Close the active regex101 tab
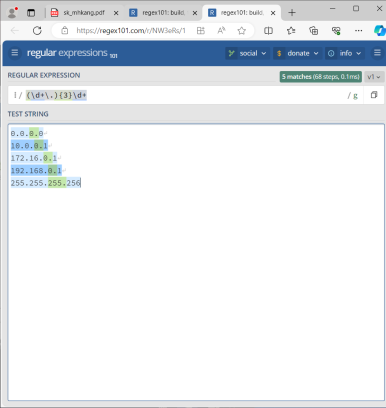The height and width of the screenshot is (408, 386). 273,13
